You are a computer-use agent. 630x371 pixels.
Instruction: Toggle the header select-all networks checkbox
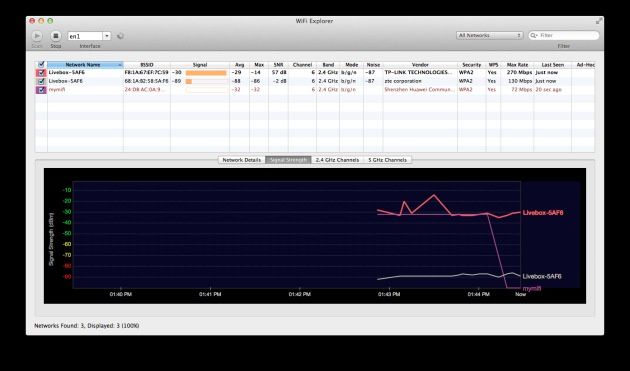[x=41, y=64]
